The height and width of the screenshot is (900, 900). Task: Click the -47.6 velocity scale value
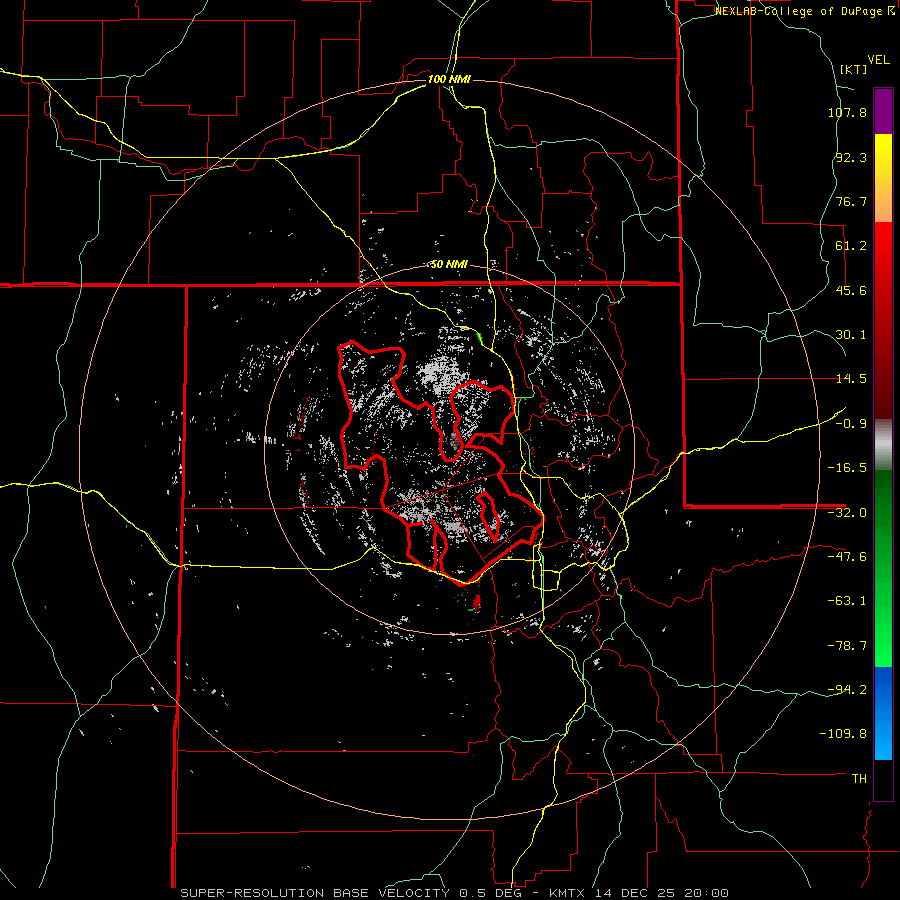pos(850,556)
